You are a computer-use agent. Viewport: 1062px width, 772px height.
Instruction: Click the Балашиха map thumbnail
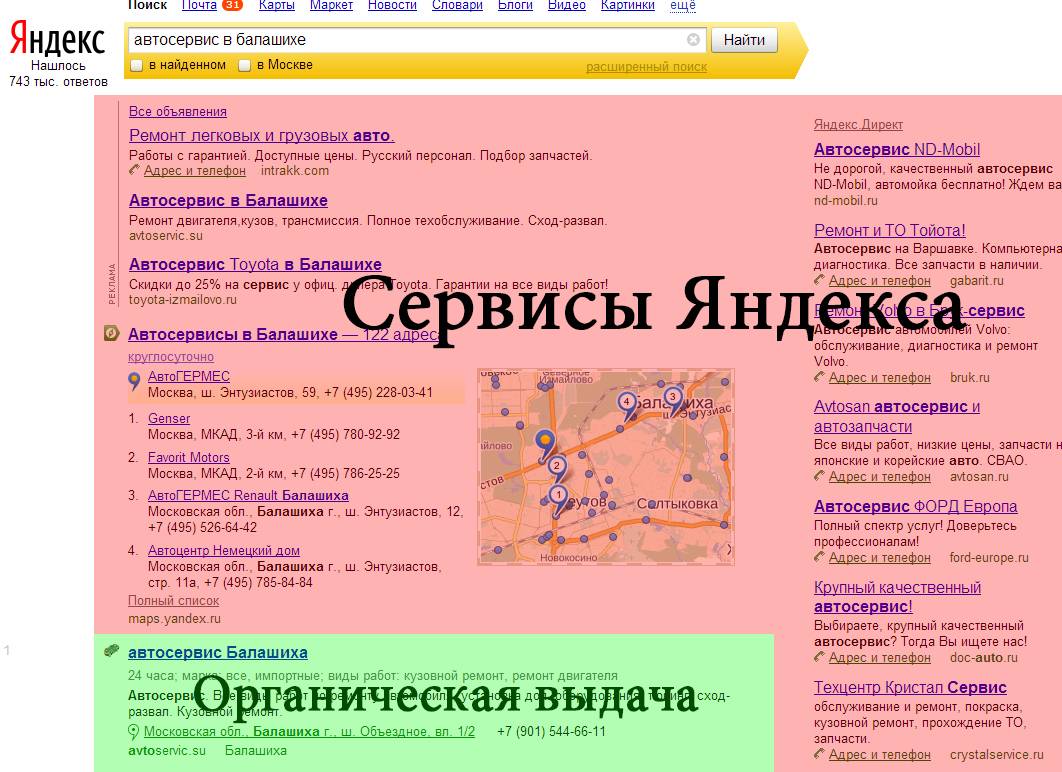606,467
